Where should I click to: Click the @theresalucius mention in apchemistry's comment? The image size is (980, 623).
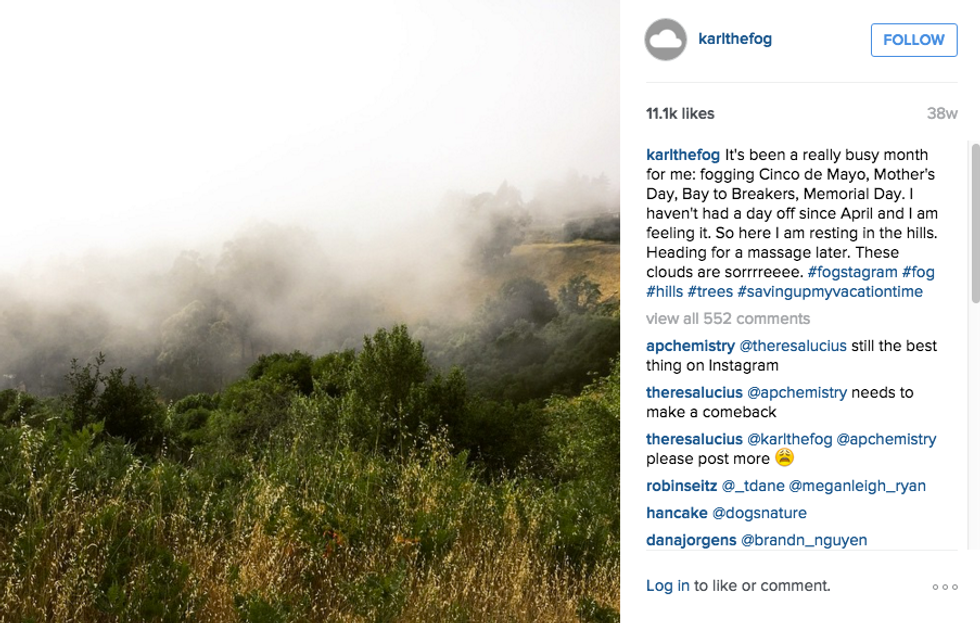(x=793, y=346)
